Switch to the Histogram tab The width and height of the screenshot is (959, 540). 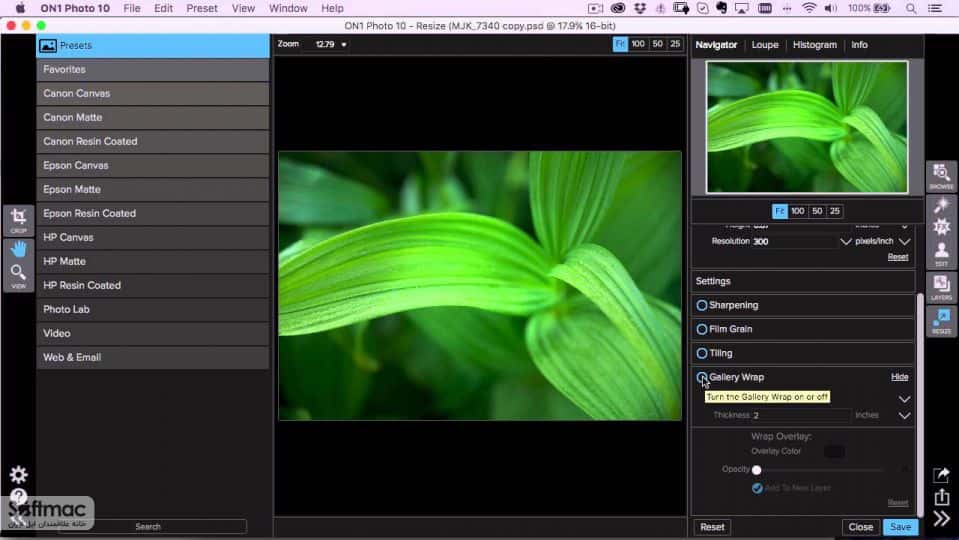click(815, 45)
